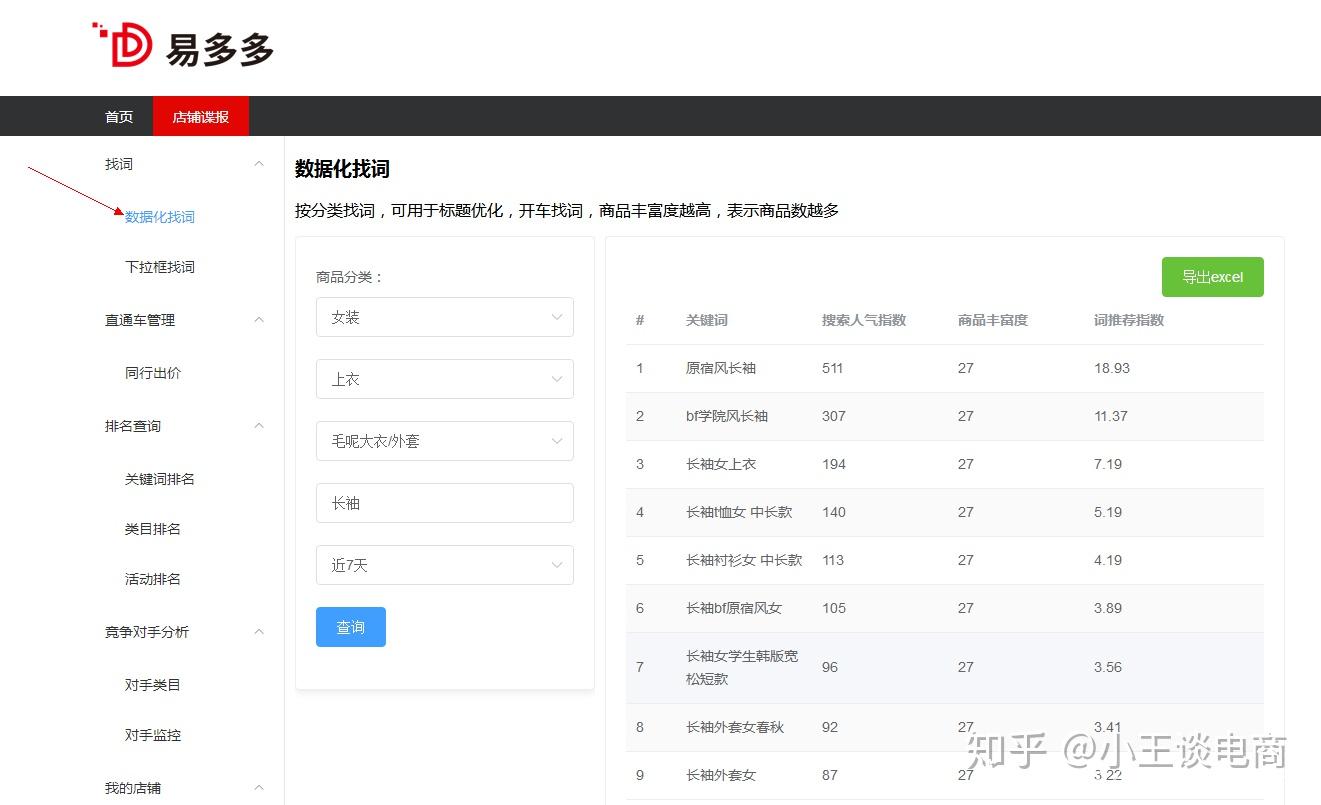Select the keyword bf学院风长袖
Image resolution: width=1321 pixels, height=805 pixels.
click(727, 416)
